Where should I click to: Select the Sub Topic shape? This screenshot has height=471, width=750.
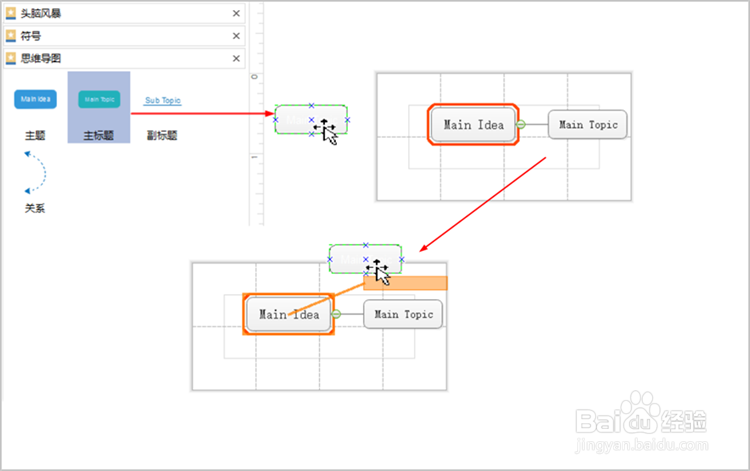pyautogui.click(x=163, y=100)
